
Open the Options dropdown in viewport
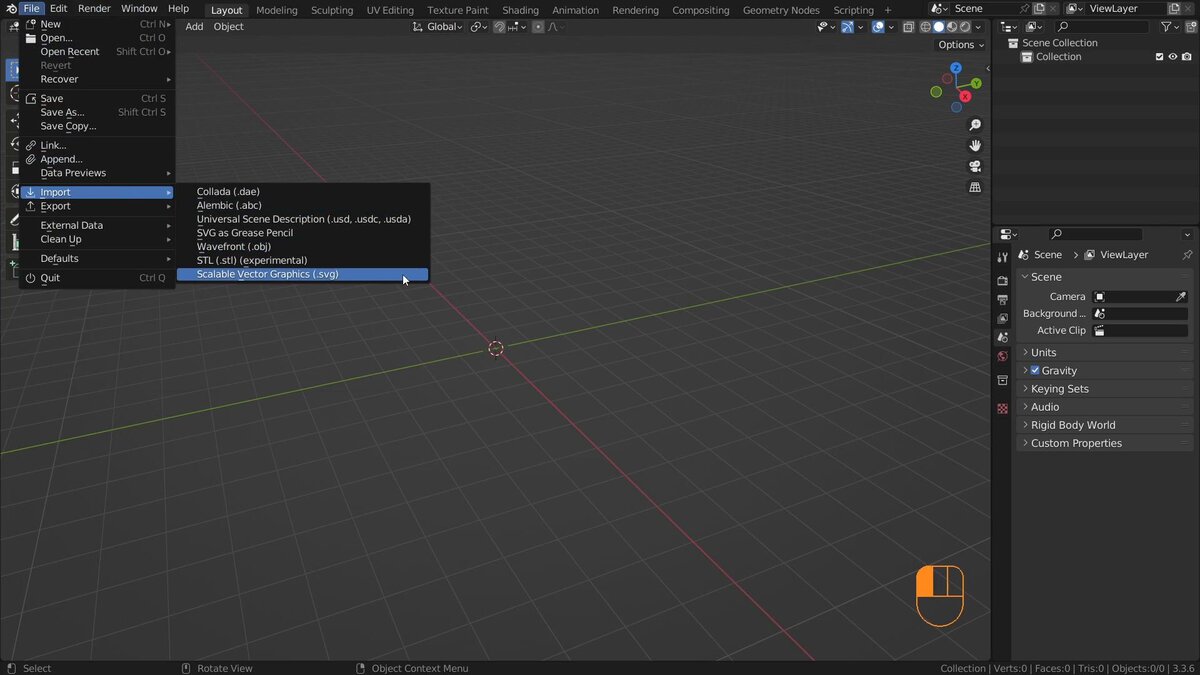961,45
